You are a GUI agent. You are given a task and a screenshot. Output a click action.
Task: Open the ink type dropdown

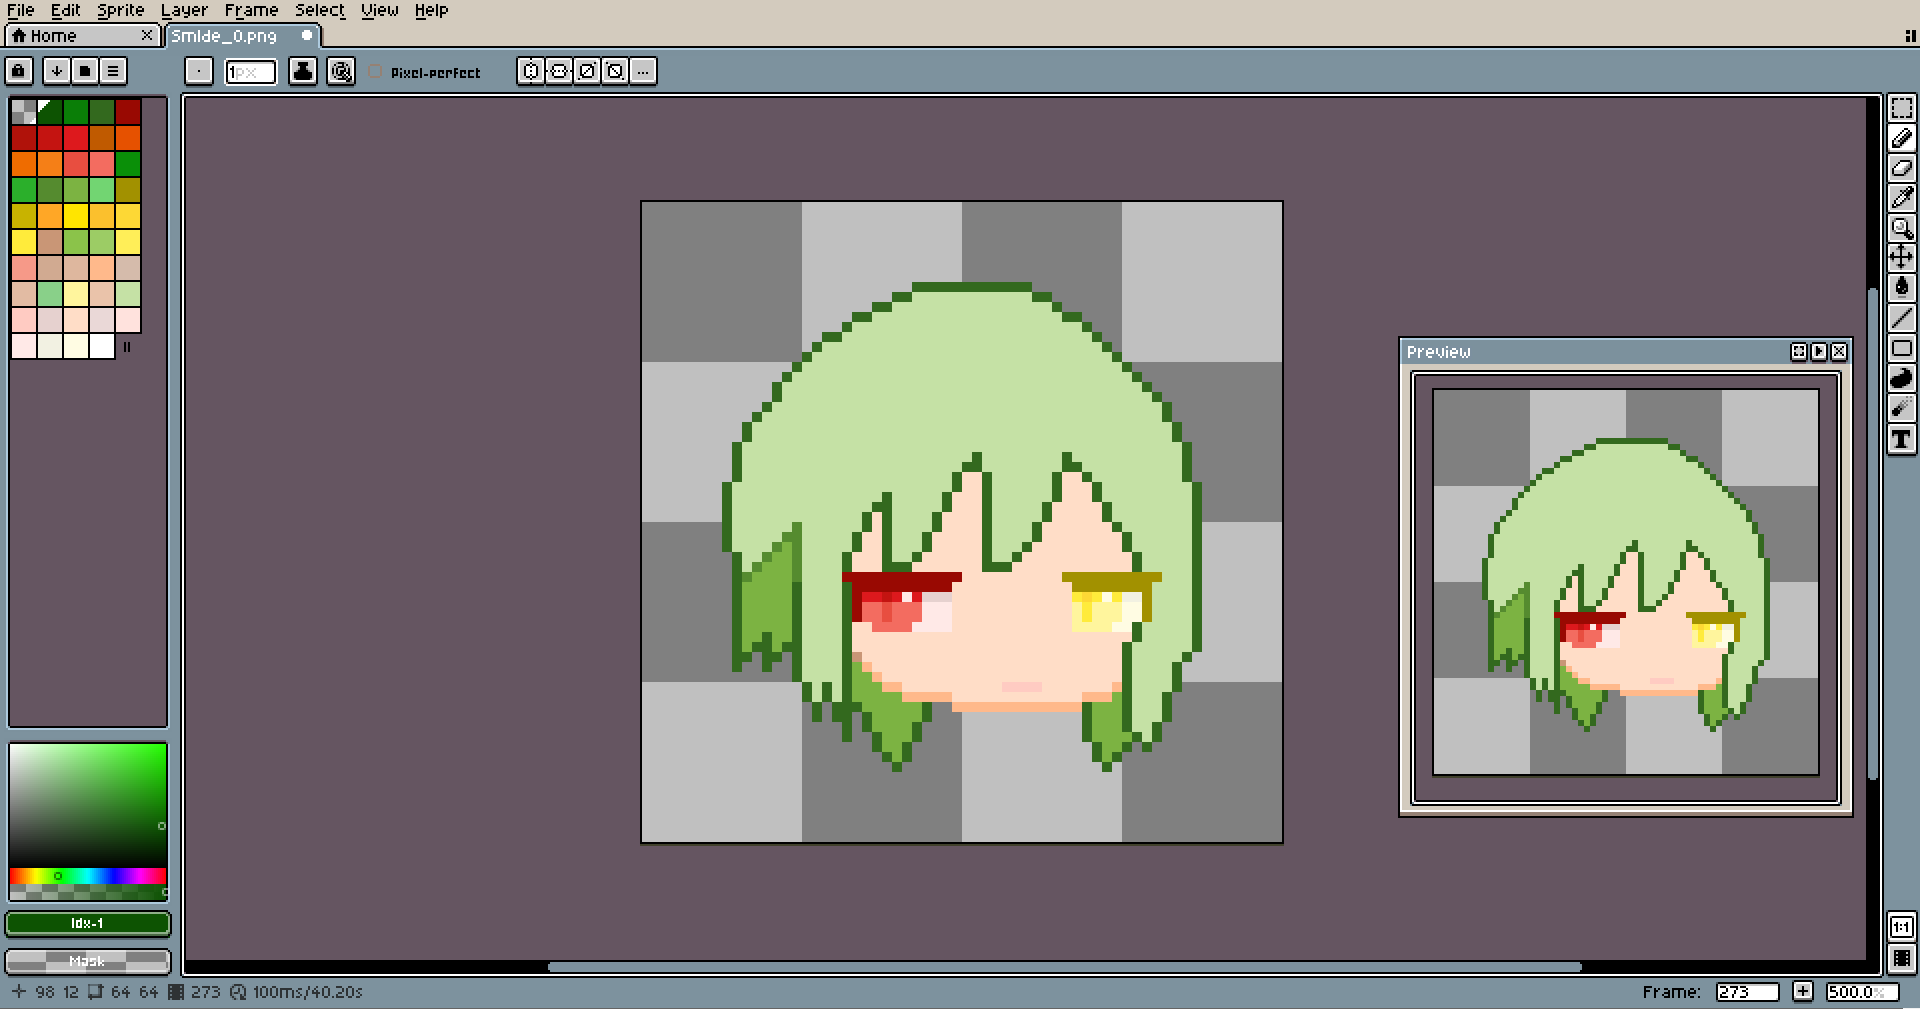(303, 71)
